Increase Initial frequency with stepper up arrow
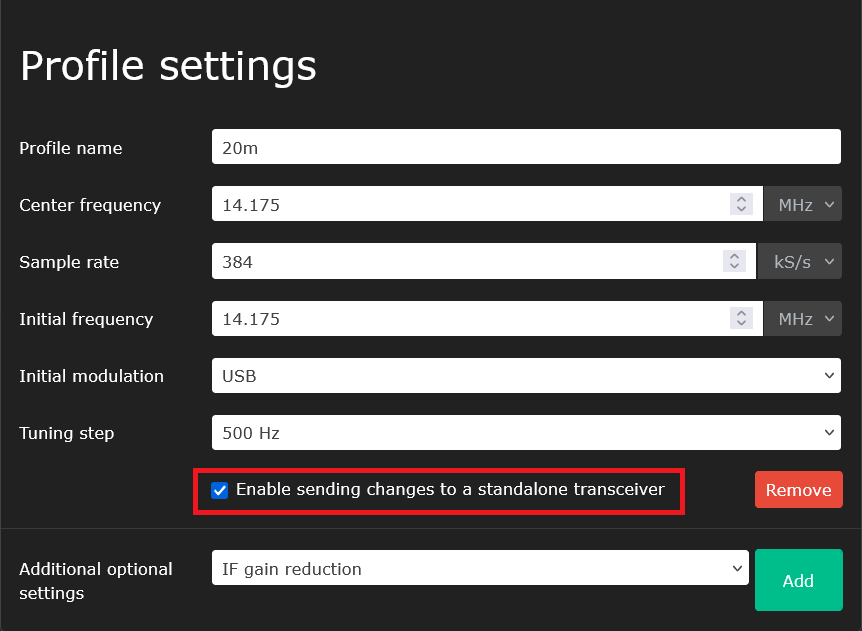This screenshot has height=631, width=862. coord(741,313)
